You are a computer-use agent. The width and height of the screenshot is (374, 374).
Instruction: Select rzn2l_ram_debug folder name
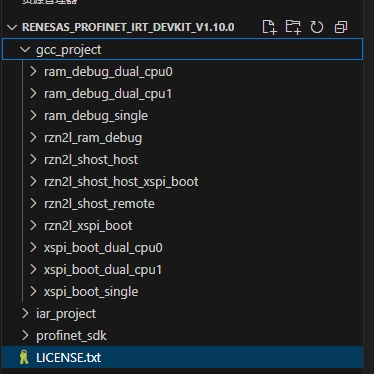click(x=93, y=138)
